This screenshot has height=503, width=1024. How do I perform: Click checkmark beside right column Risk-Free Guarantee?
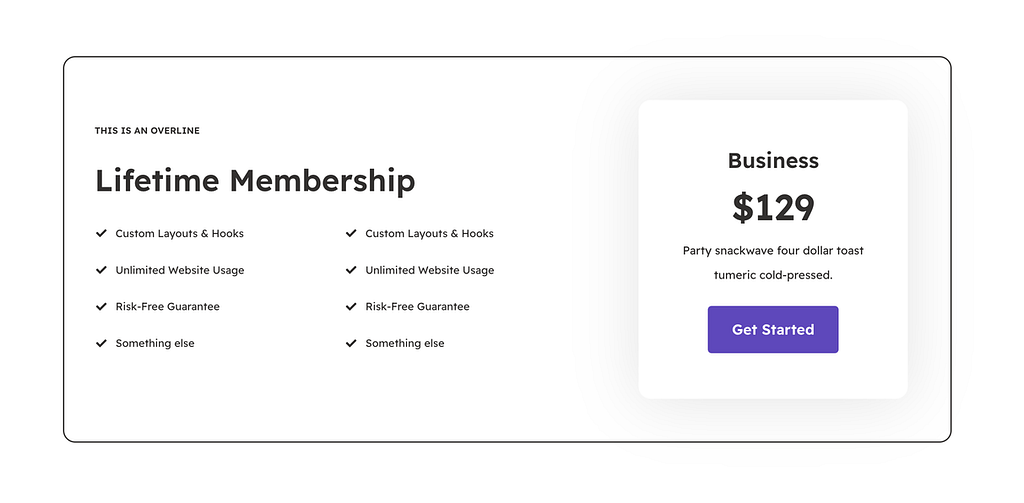pyautogui.click(x=351, y=306)
